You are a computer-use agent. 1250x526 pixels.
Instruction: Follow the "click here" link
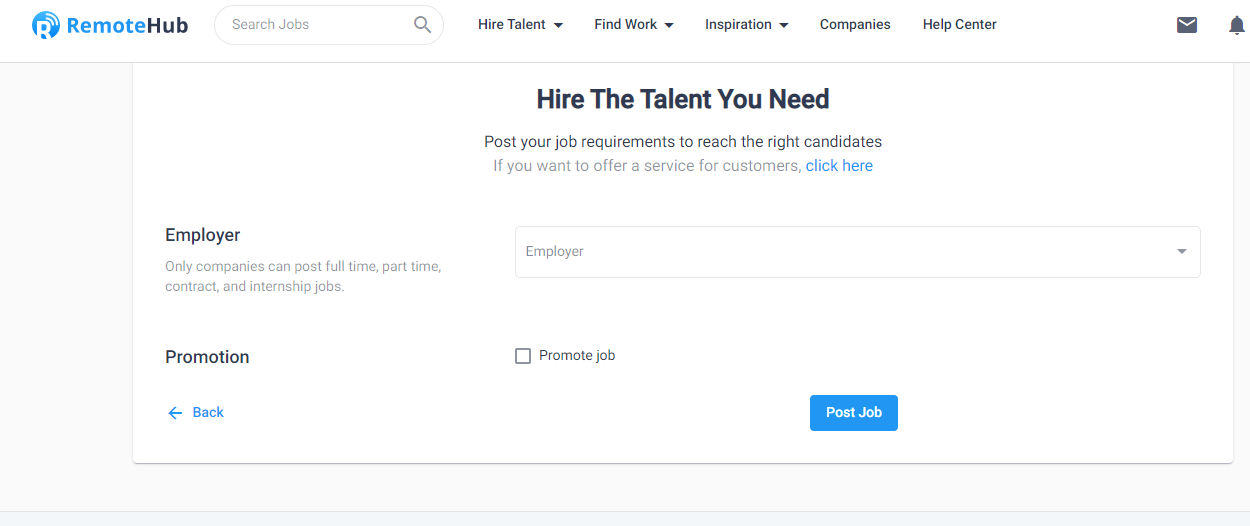[839, 166]
